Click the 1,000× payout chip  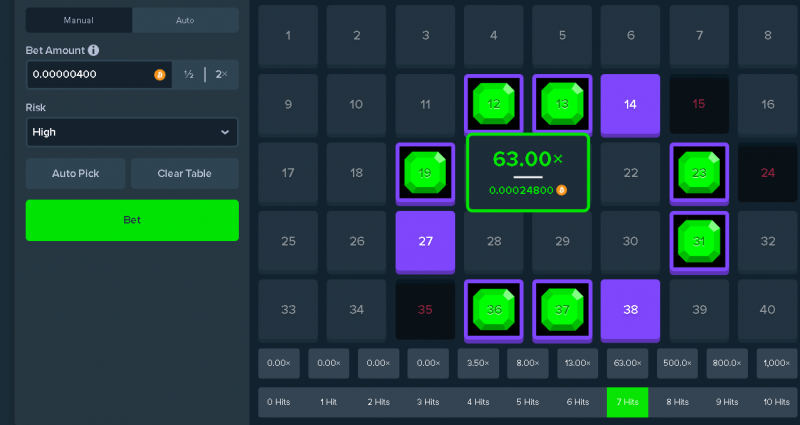pos(777,363)
